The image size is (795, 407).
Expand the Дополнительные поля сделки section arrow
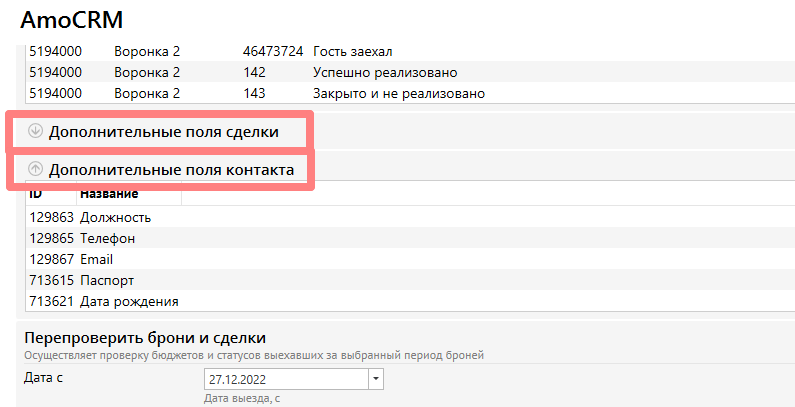coord(35,131)
